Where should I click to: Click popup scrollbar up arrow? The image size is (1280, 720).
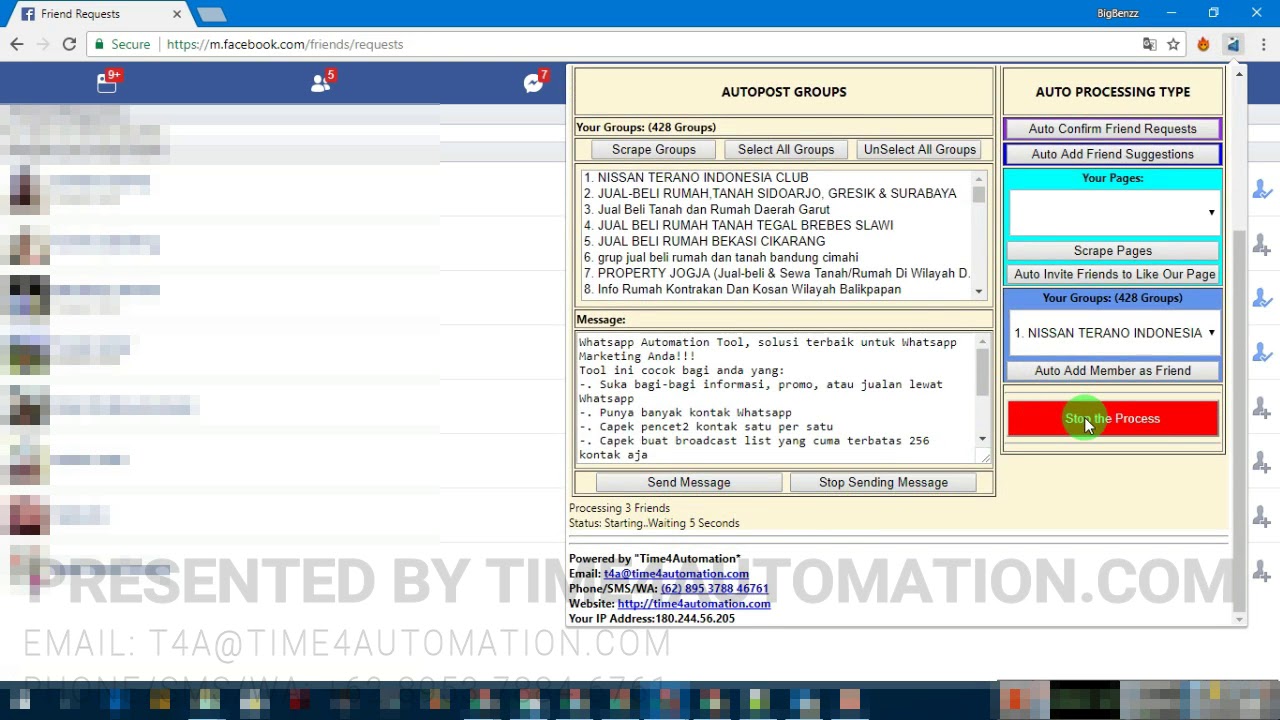1239,74
